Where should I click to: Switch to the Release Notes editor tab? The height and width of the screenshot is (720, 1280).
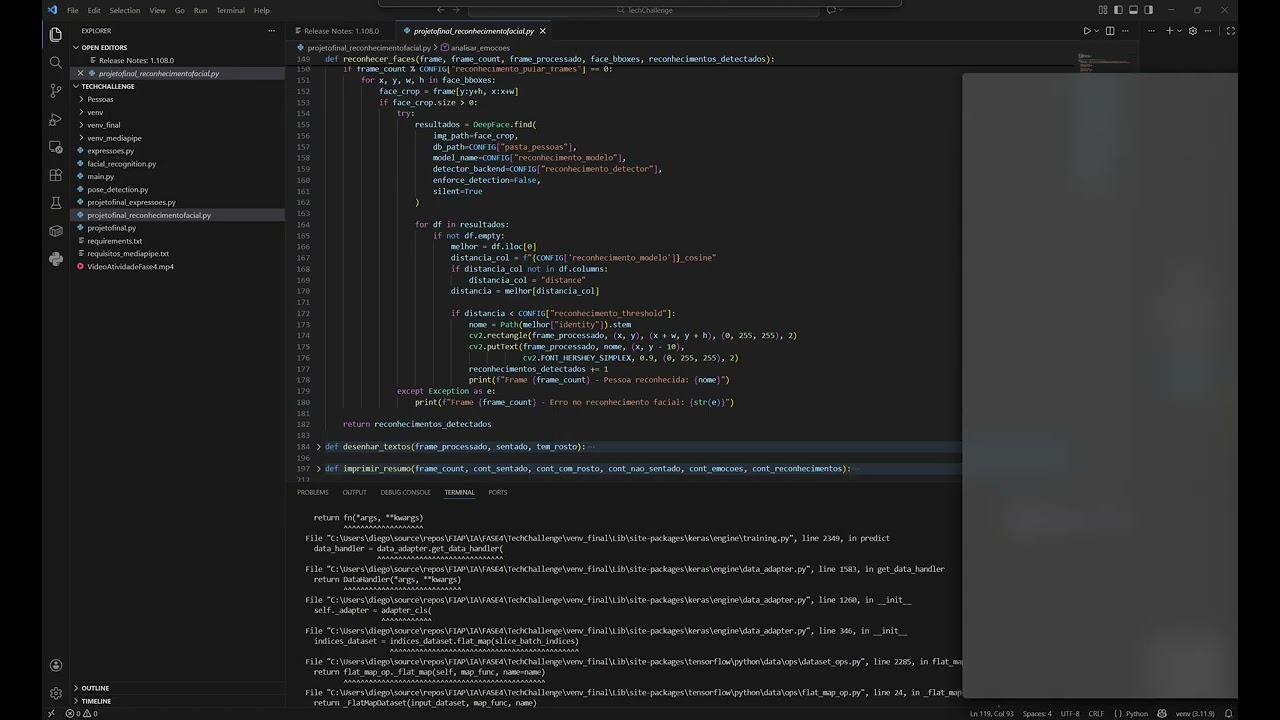(341, 31)
